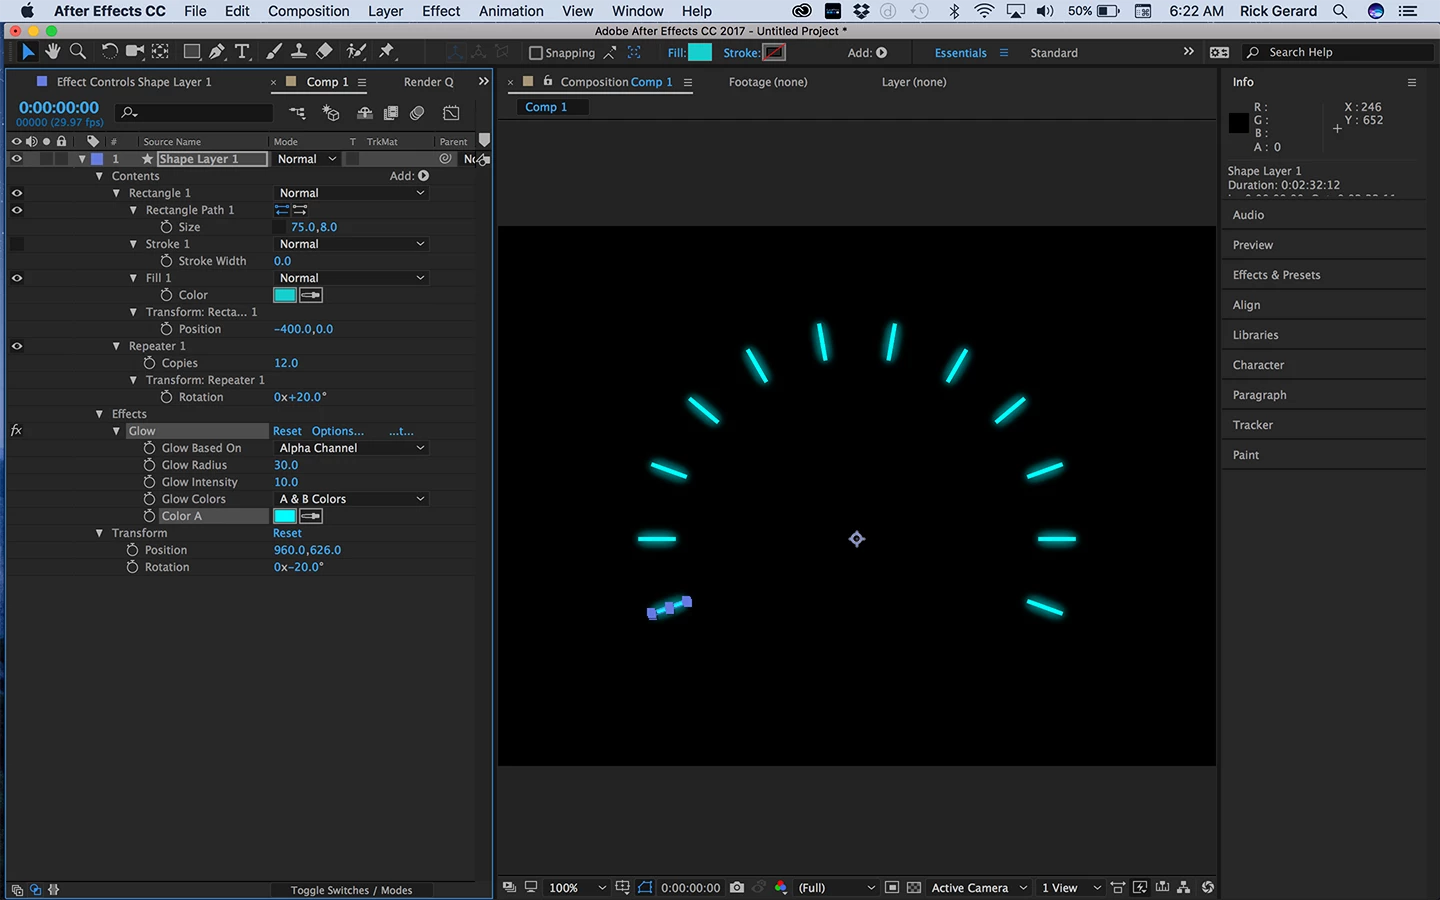Select the Rotation tool
Image resolution: width=1440 pixels, height=900 pixels.
coord(110,52)
